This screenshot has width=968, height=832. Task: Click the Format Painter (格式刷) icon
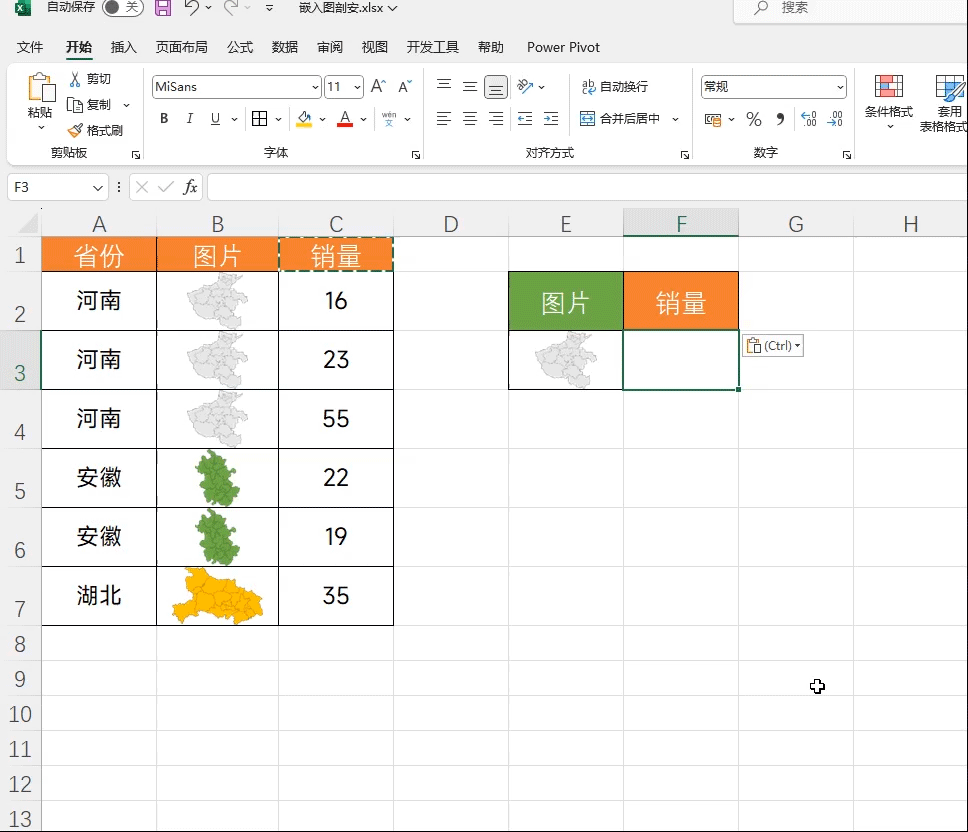coord(75,131)
